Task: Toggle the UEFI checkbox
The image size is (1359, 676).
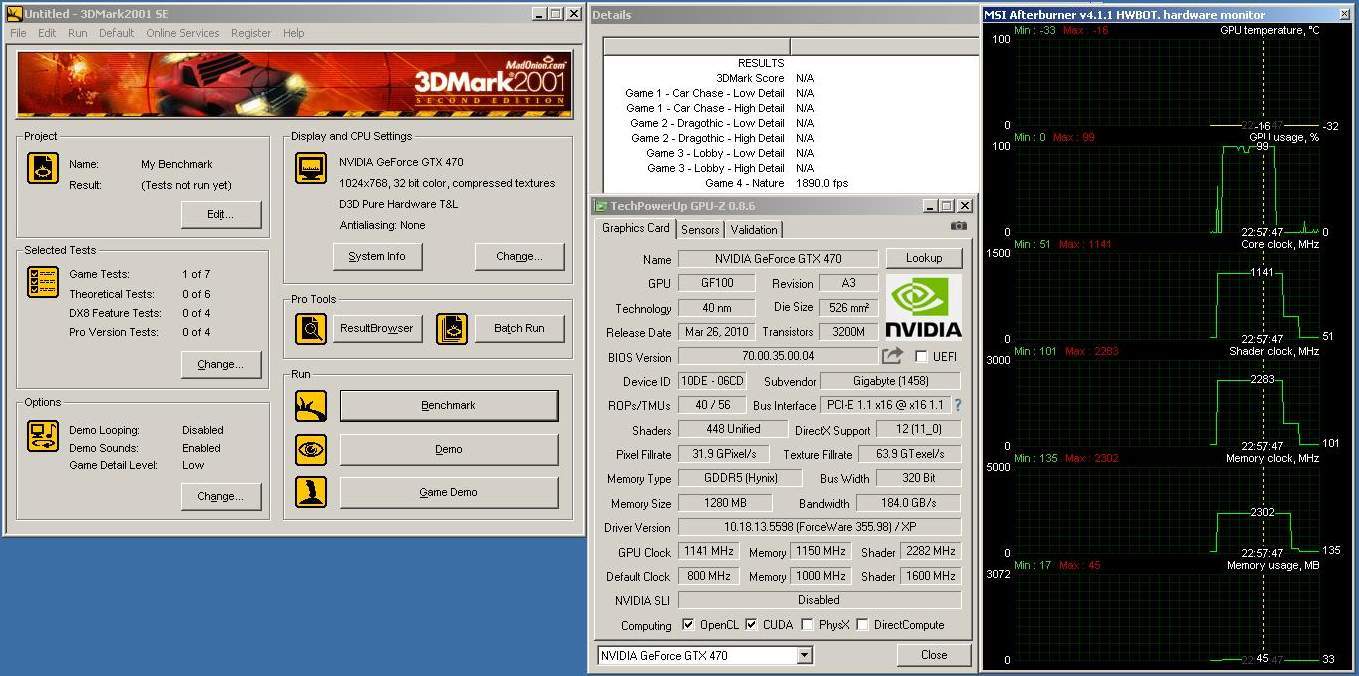Action: (x=921, y=357)
